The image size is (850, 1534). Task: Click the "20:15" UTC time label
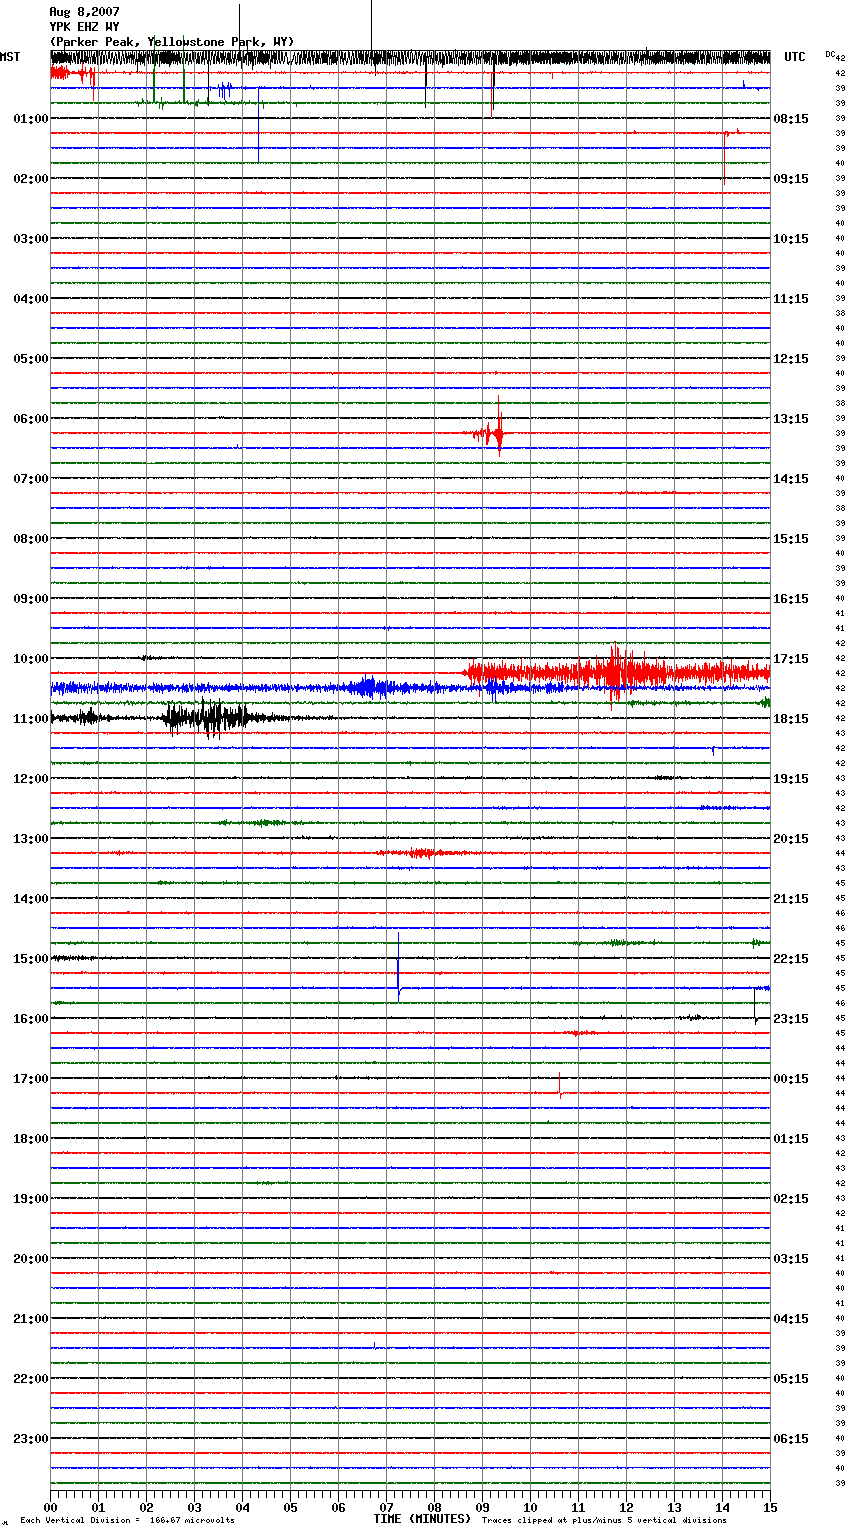tap(791, 839)
